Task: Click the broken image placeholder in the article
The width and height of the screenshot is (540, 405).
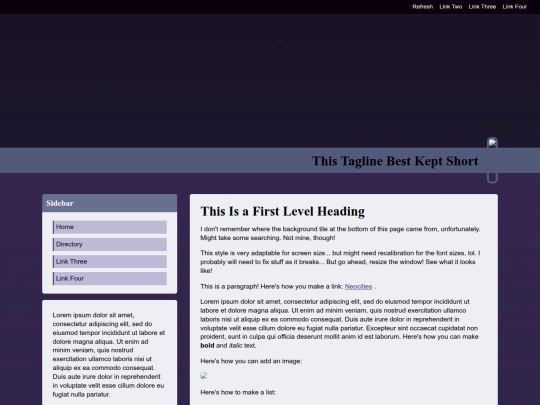Action: pos(204,376)
